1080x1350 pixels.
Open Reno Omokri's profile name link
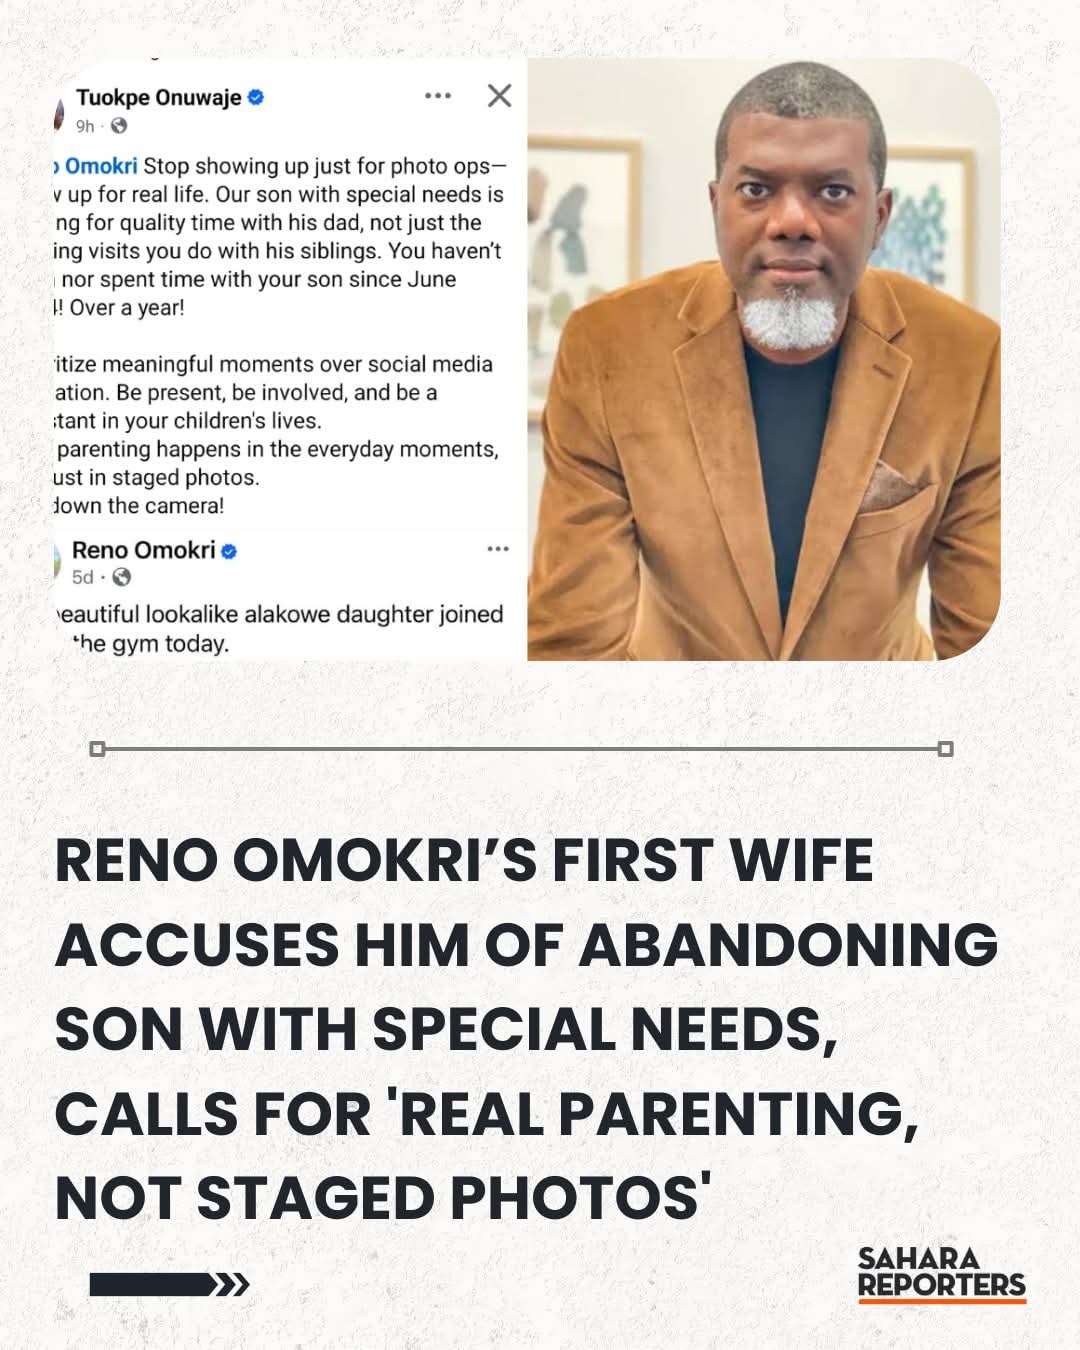point(143,550)
